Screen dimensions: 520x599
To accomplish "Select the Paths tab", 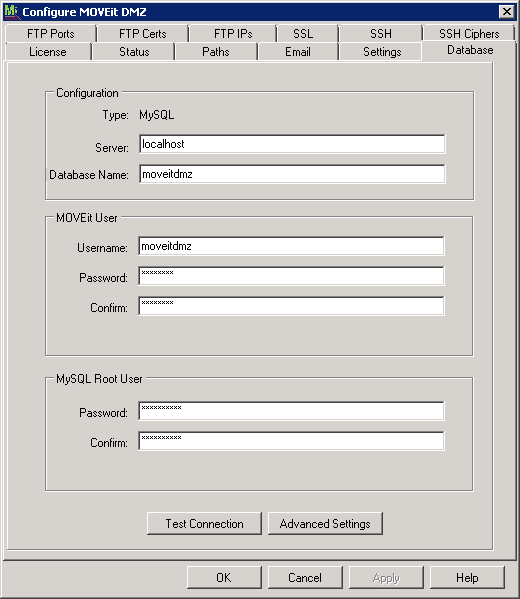I will pos(216,52).
